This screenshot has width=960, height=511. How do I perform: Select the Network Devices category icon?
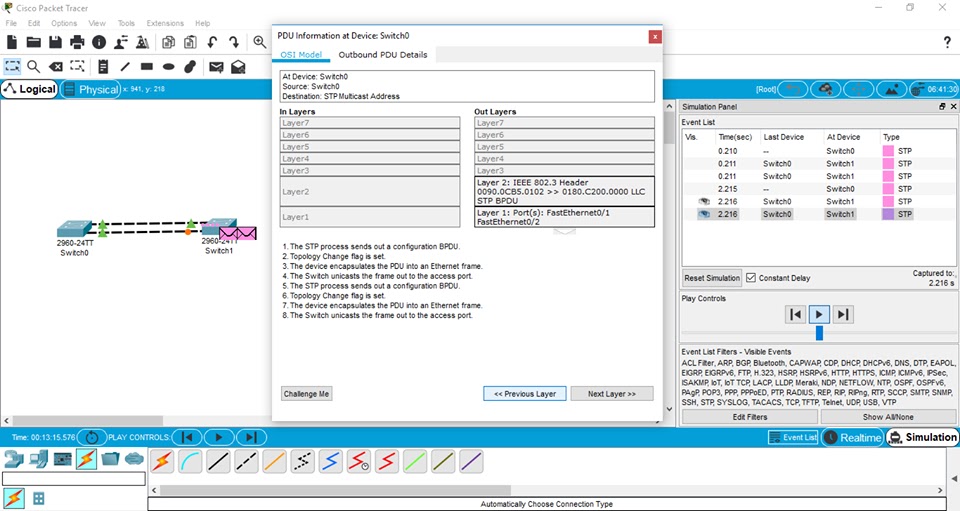14,459
